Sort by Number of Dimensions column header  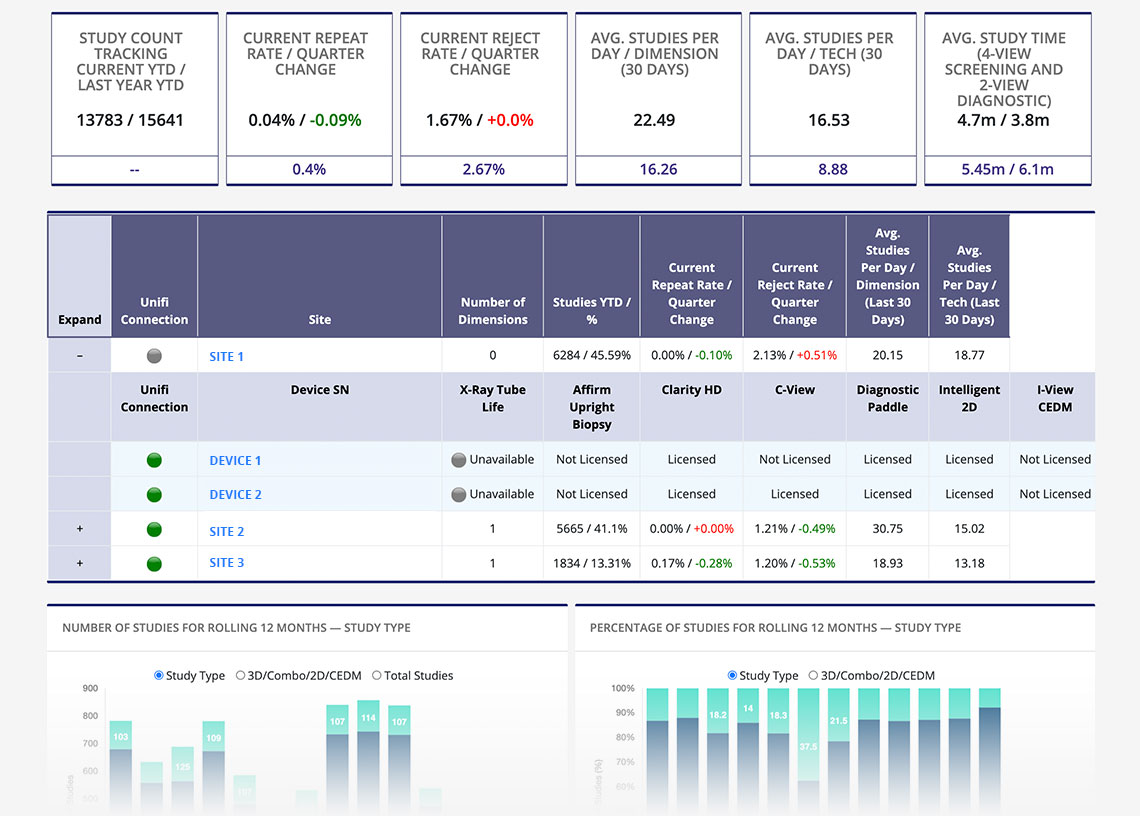click(x=492, y=310)
